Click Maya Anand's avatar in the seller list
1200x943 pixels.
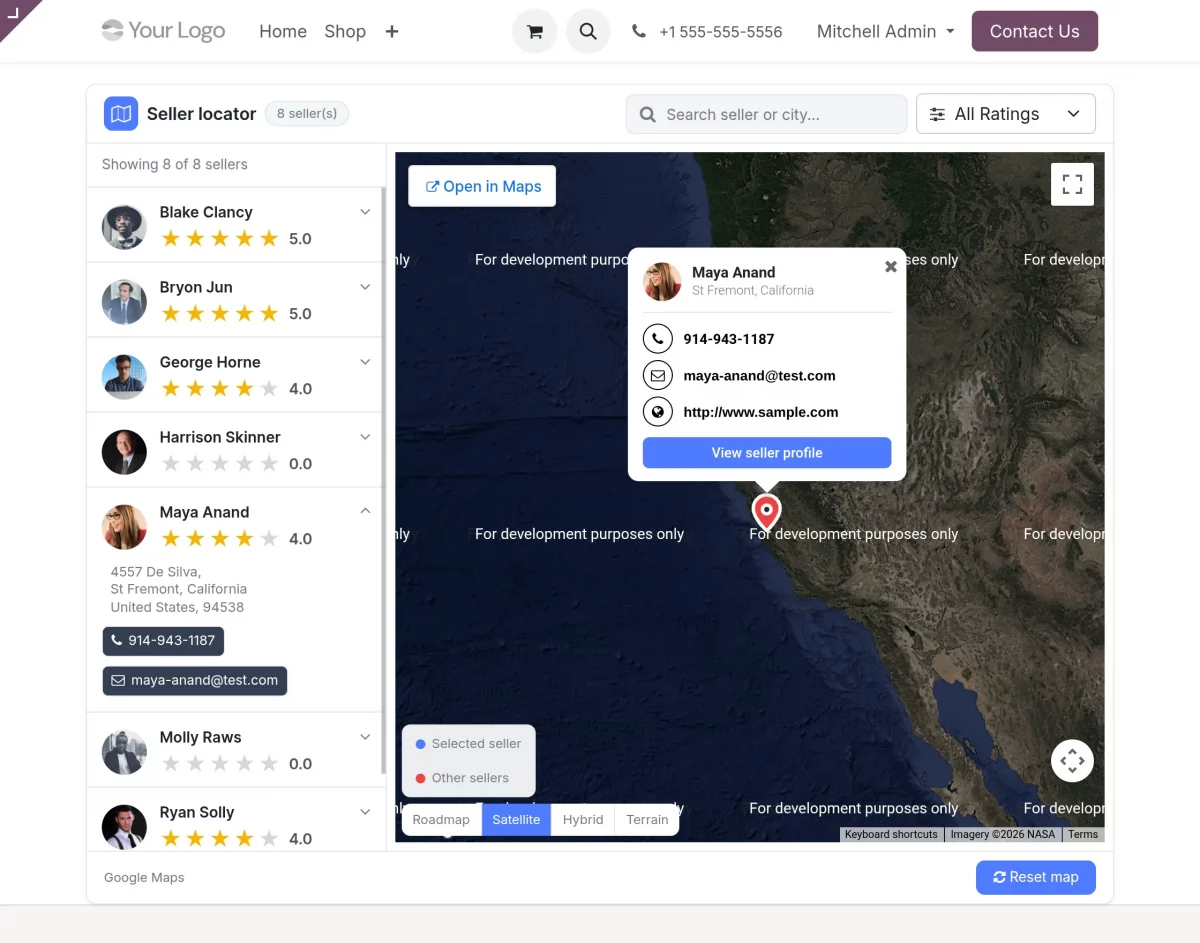point(124,527)
